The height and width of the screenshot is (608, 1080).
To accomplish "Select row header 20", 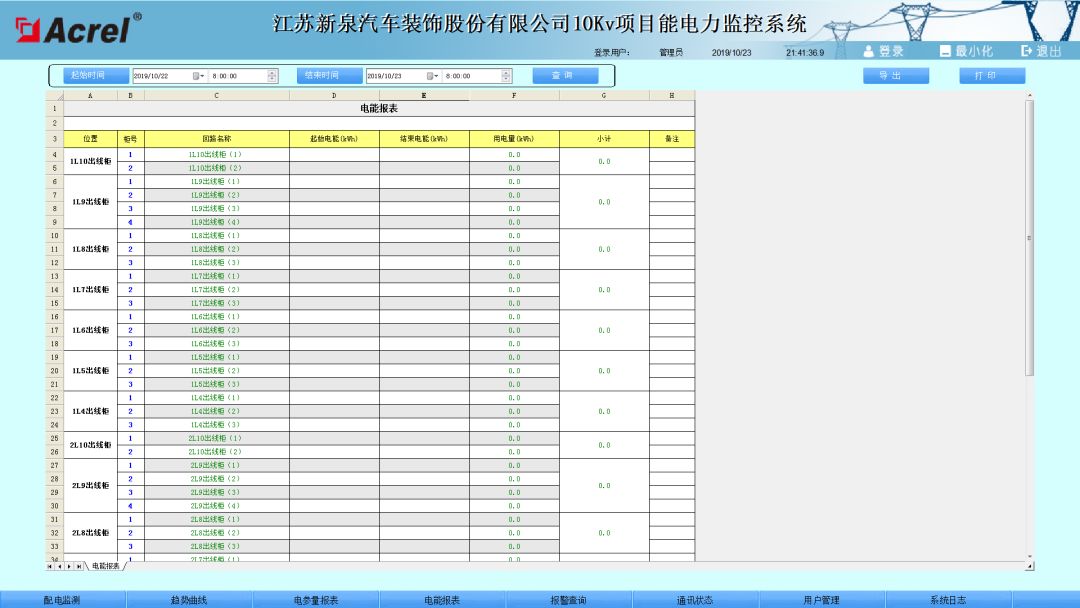I will point(54,370).
